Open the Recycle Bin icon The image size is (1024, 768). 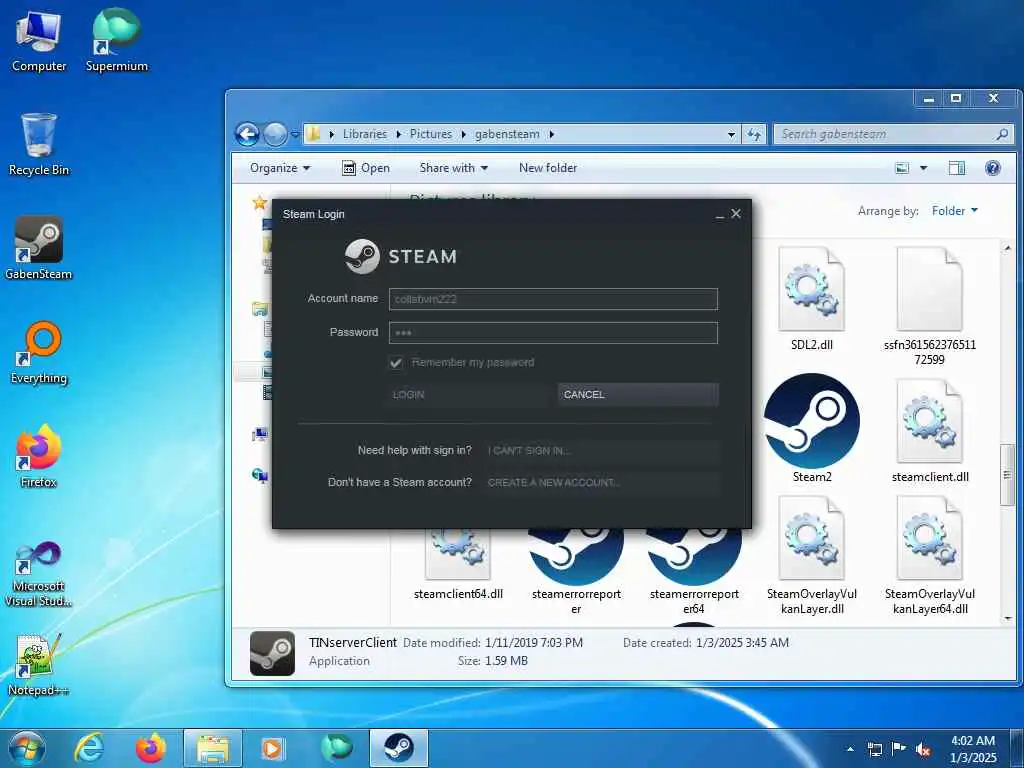(x=39, y=144)
